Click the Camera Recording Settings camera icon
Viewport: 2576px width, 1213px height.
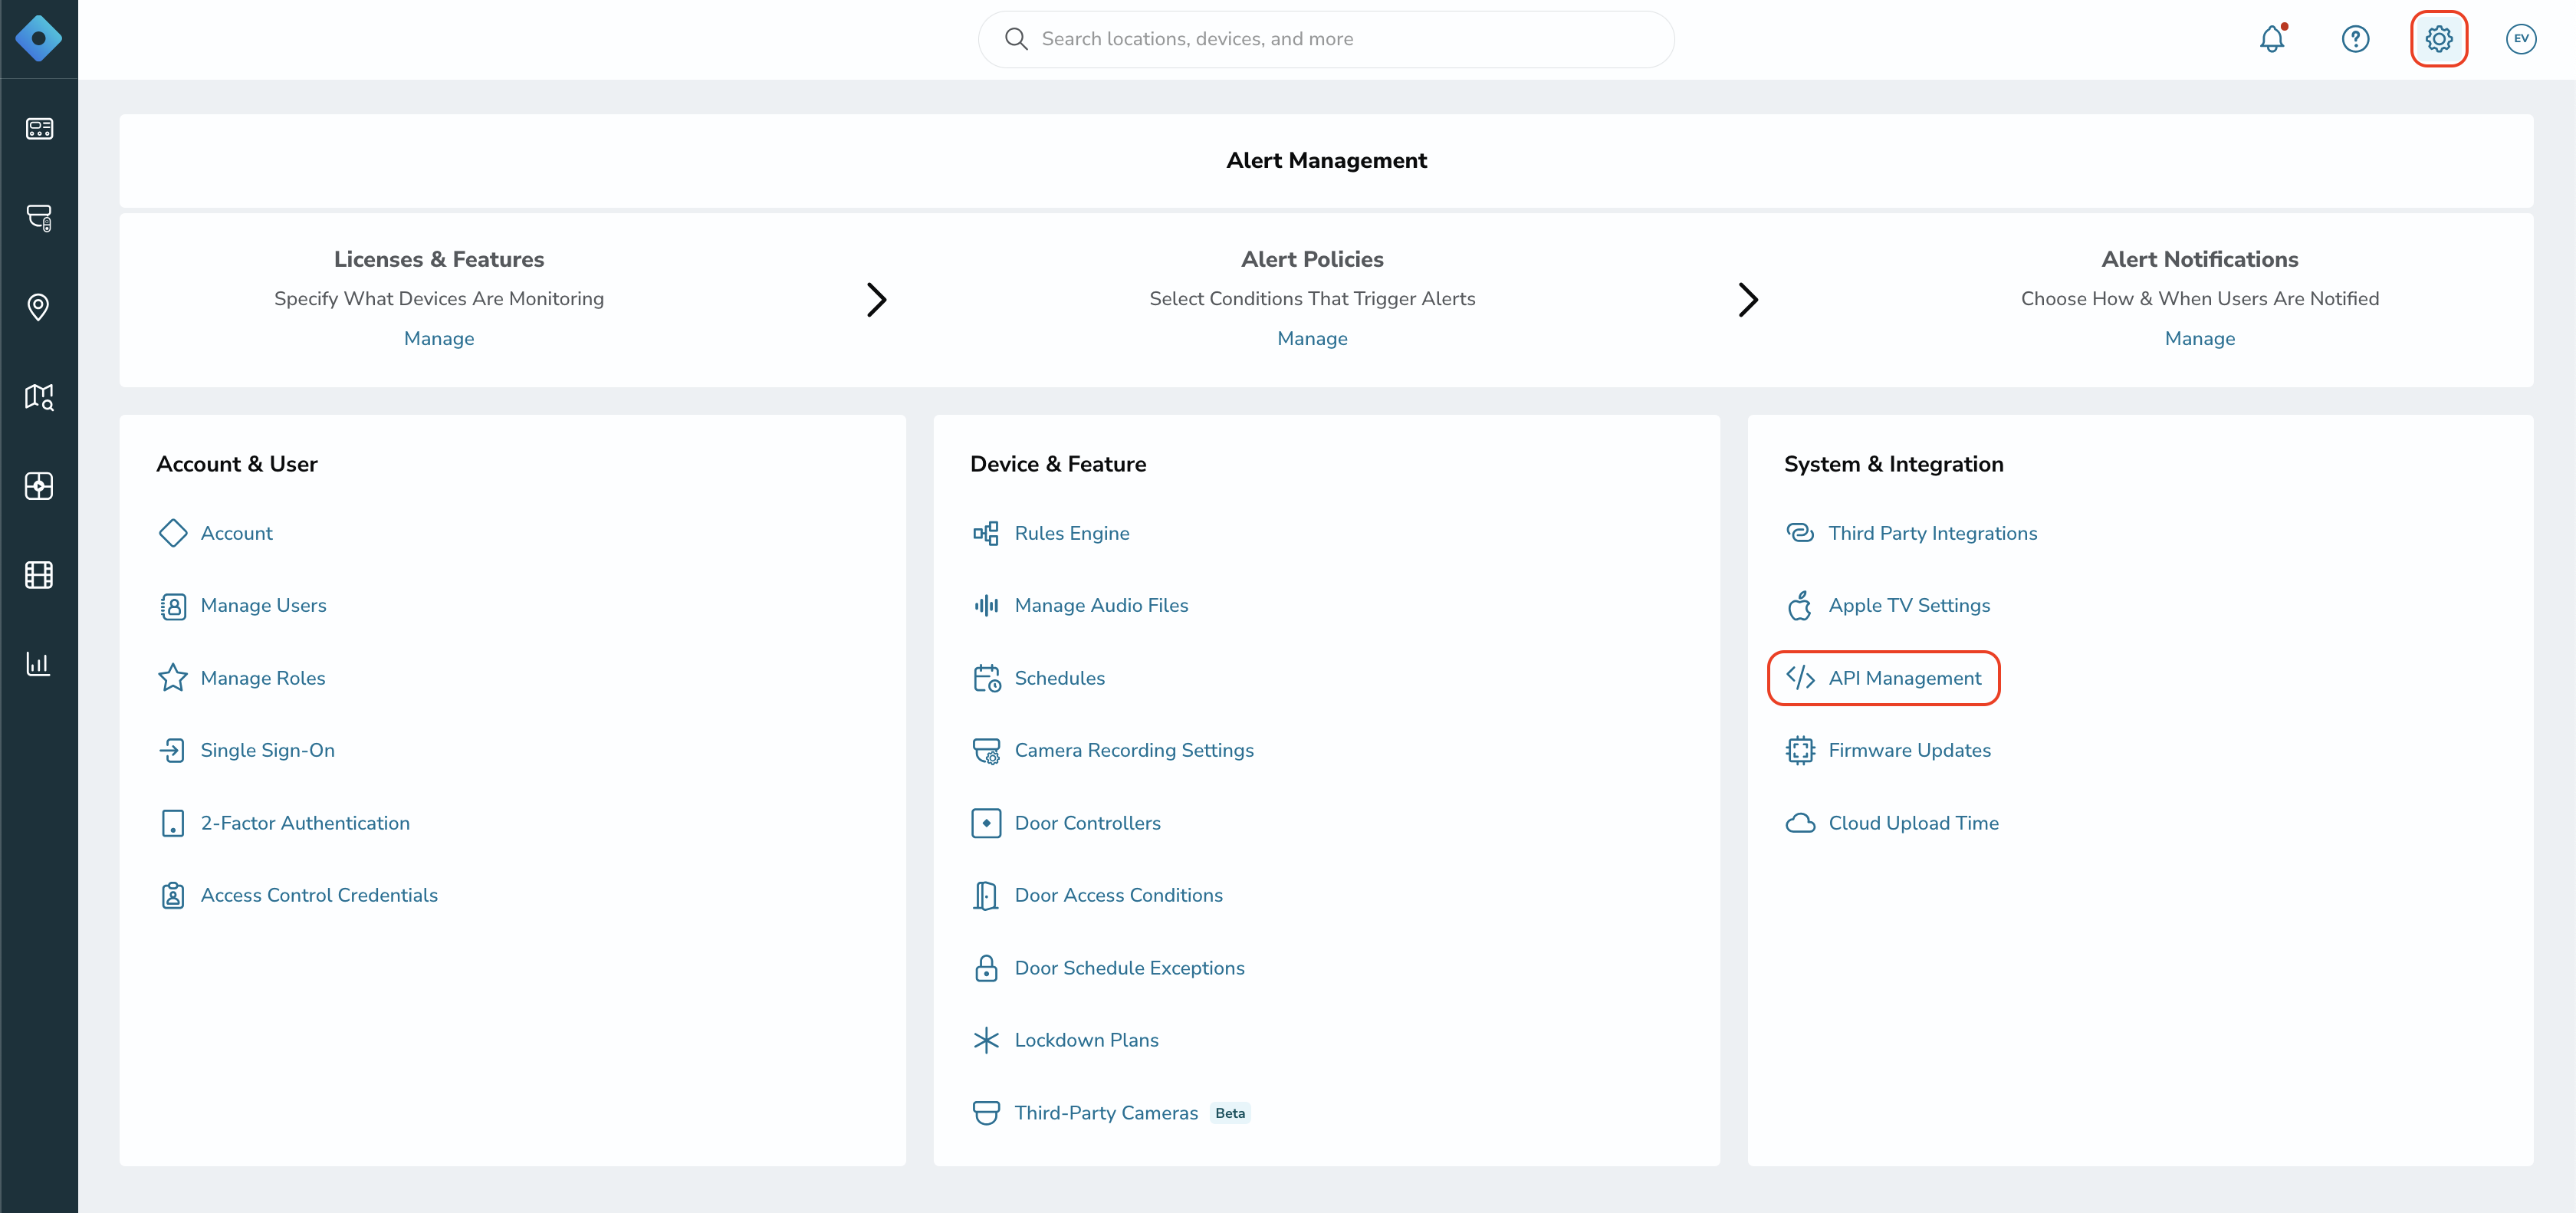986,750
